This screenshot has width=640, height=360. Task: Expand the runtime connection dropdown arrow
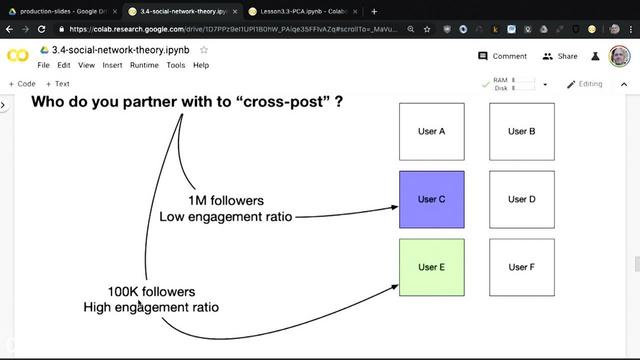pyautogui.click(x=545, y=84)
